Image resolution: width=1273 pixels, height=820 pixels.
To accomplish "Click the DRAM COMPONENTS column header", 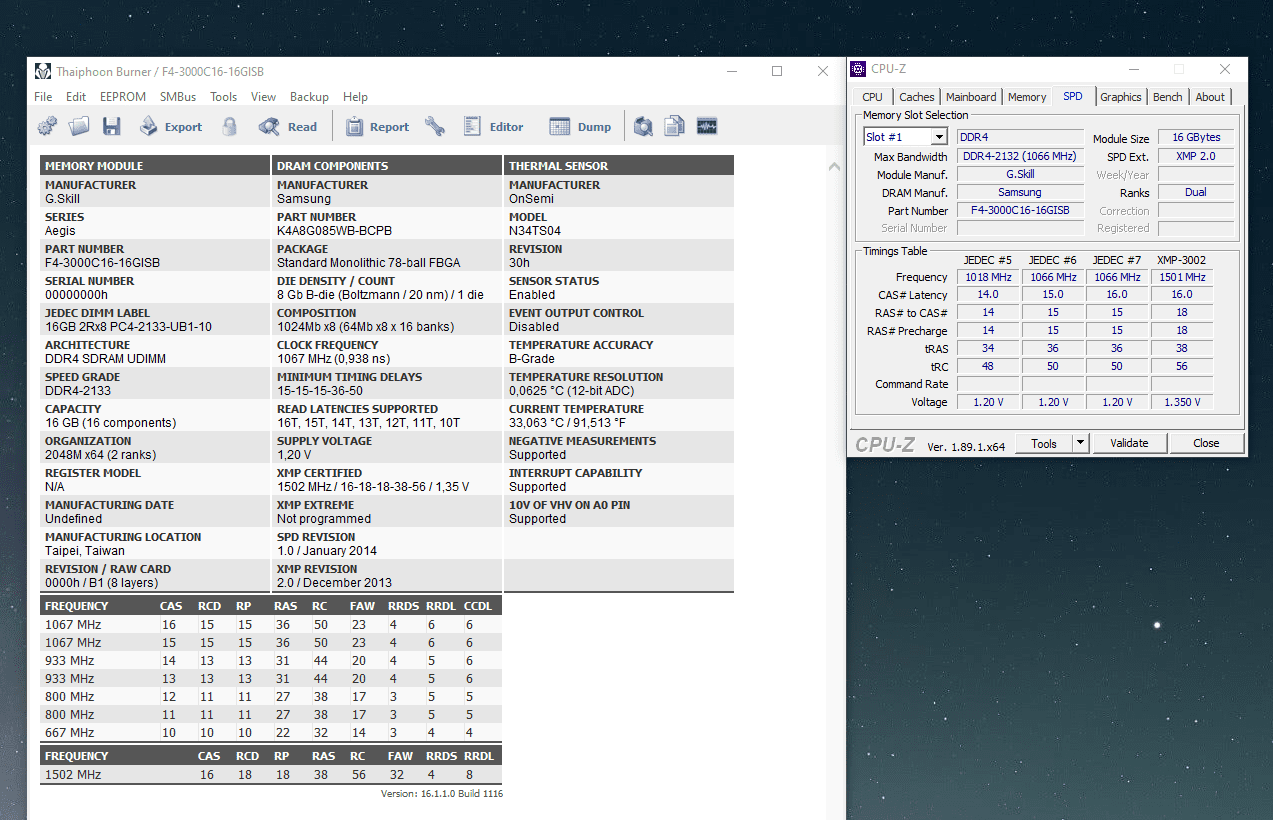I will point(387,165).
